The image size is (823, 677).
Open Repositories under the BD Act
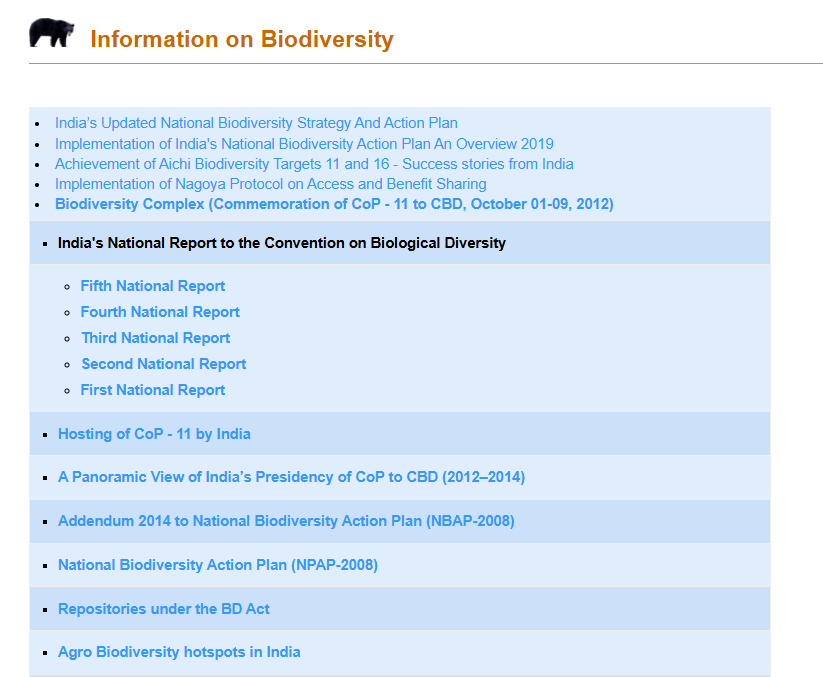tap(164, 609)
